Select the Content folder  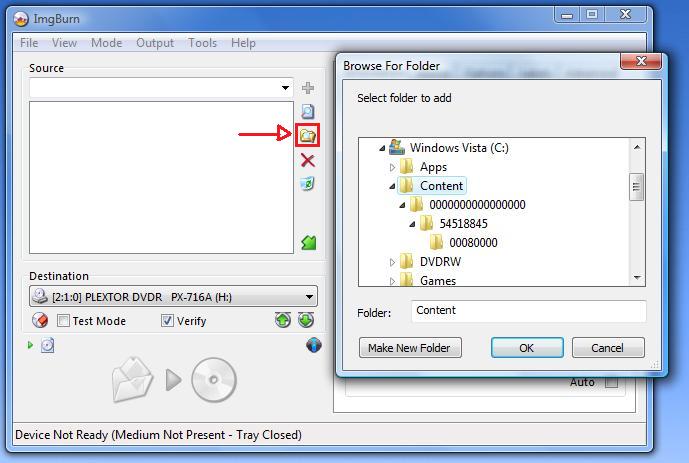tap(441, 186)
